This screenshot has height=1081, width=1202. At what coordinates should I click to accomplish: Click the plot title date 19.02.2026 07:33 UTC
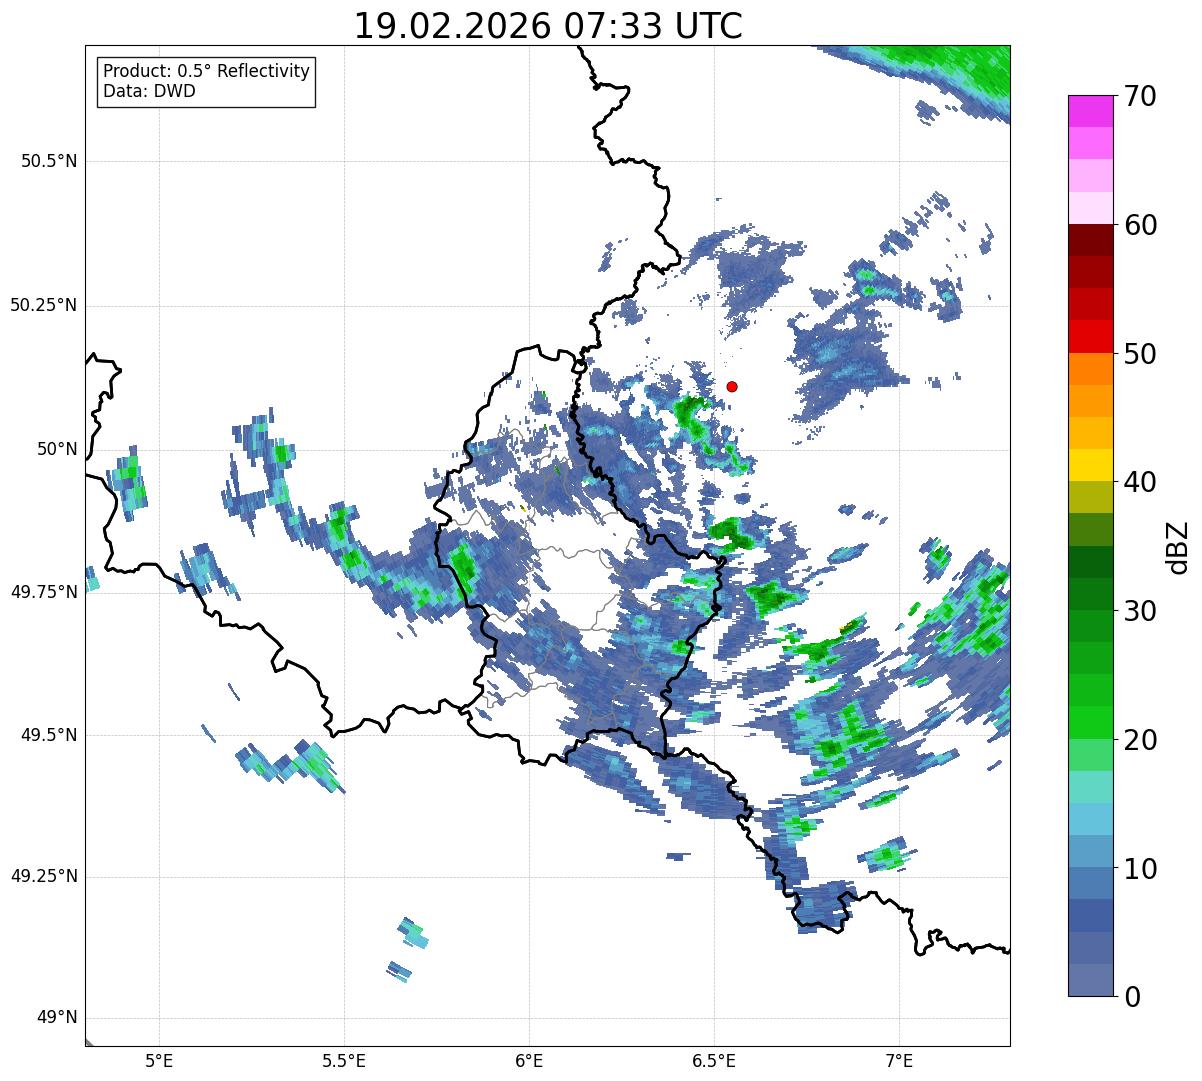(x=548, y=26)
